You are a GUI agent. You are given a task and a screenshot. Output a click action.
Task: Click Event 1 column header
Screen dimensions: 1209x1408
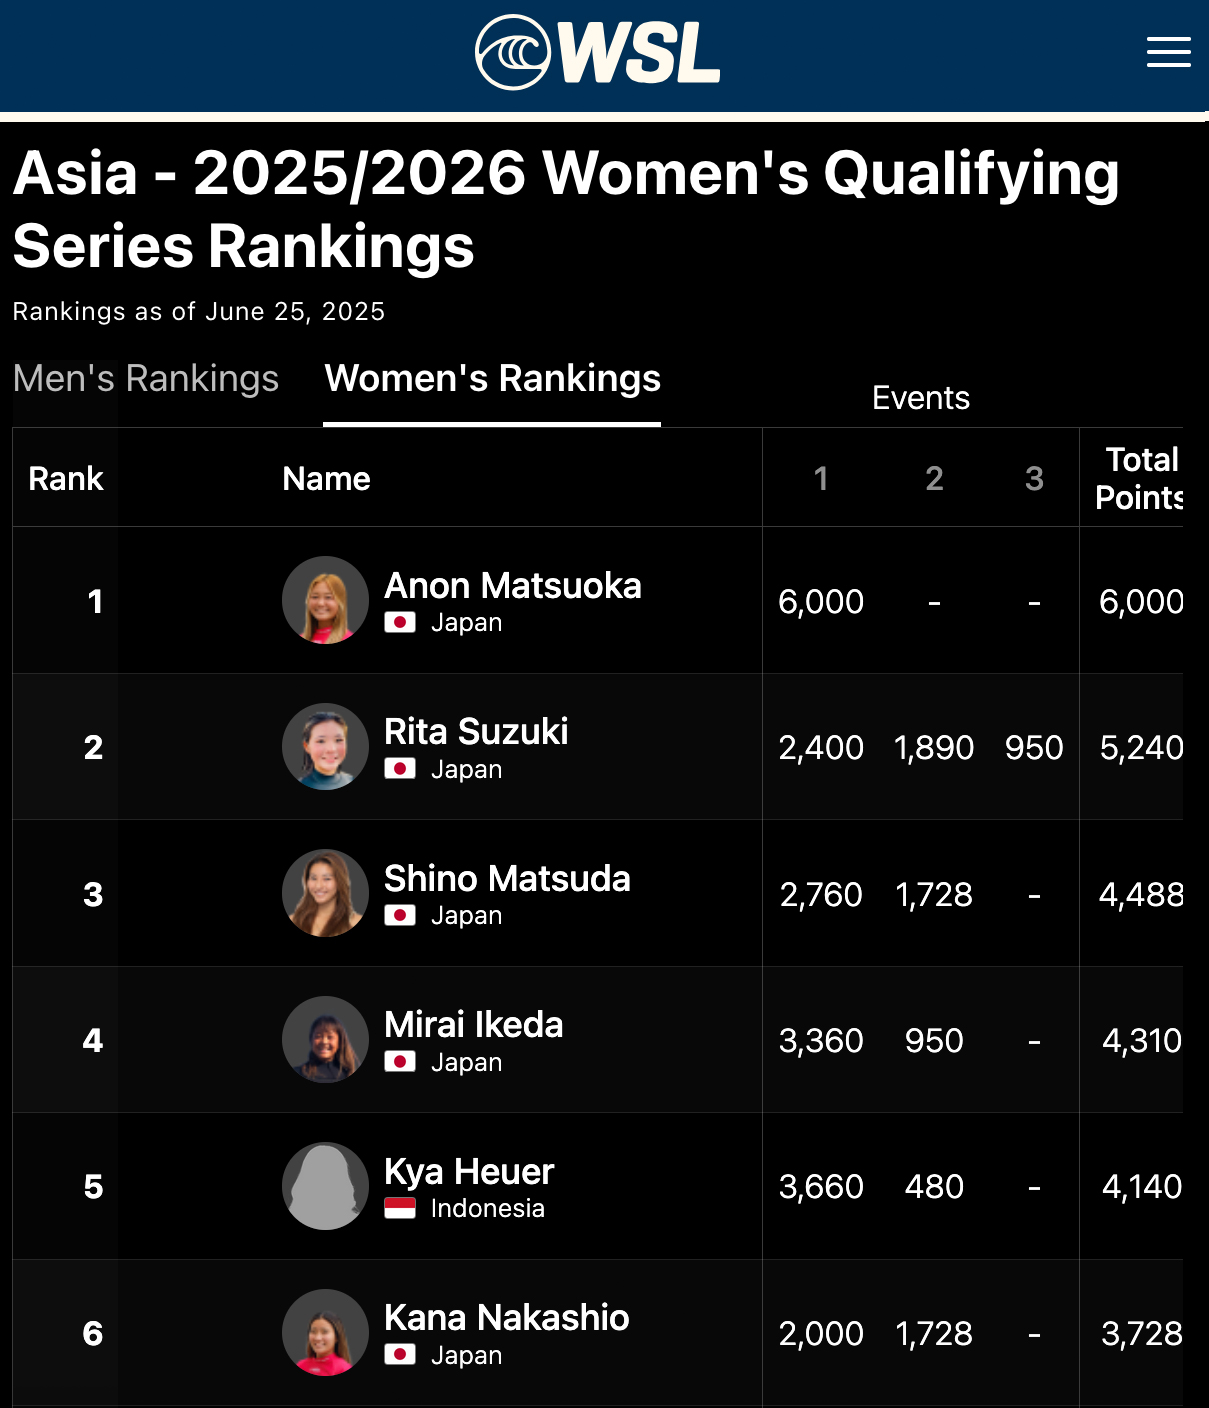point(821,479)
